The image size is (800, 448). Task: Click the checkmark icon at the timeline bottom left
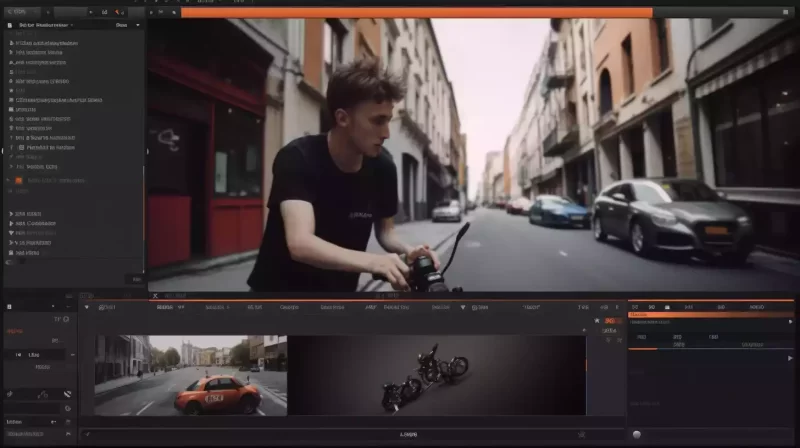tap(89, 435)
